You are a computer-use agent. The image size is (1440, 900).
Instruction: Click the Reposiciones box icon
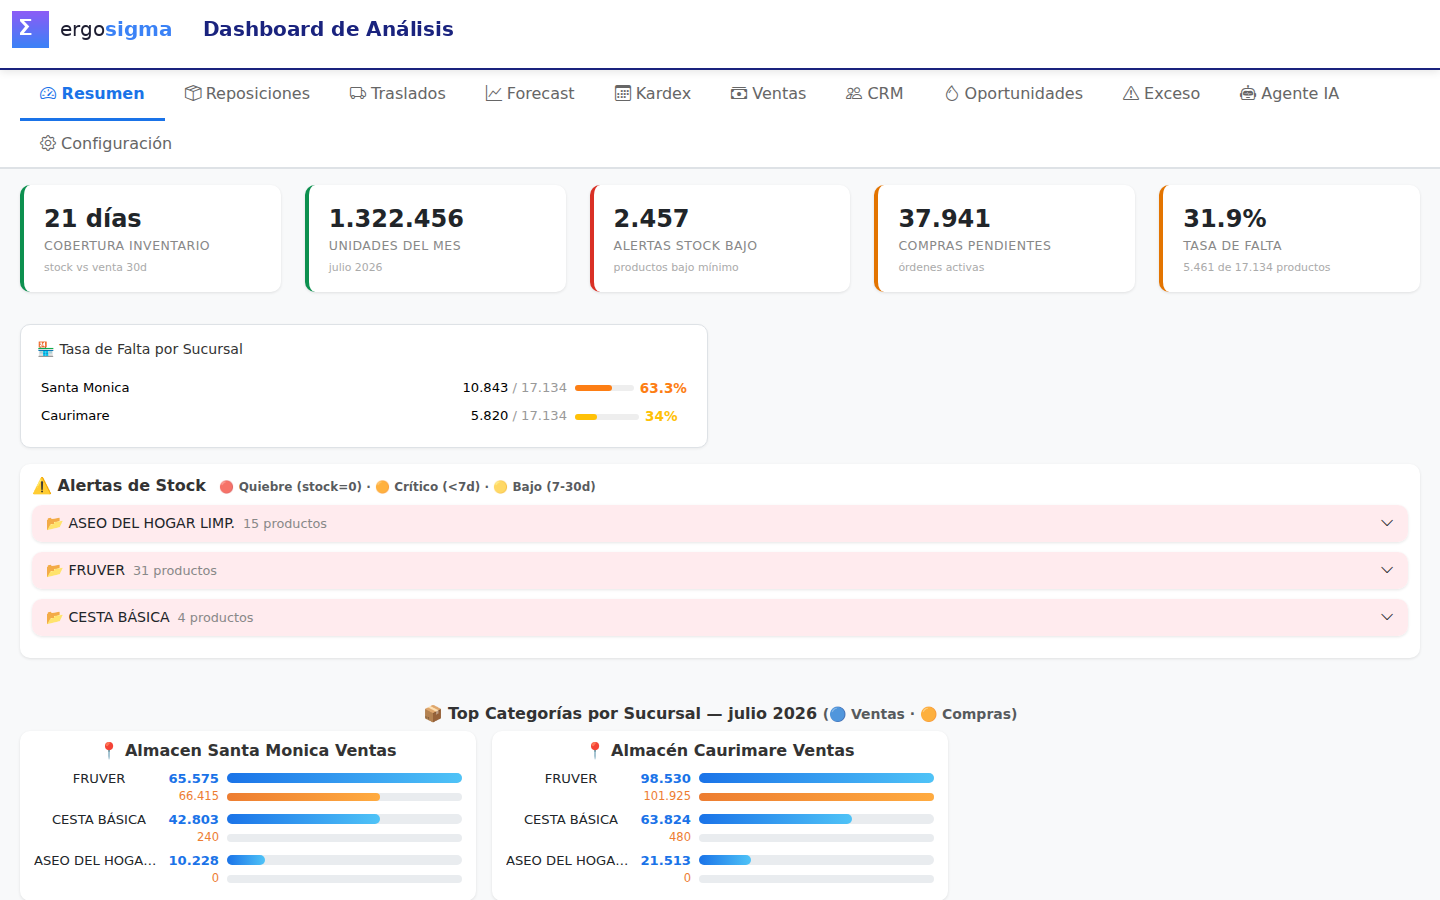click(x=193, y=93)
